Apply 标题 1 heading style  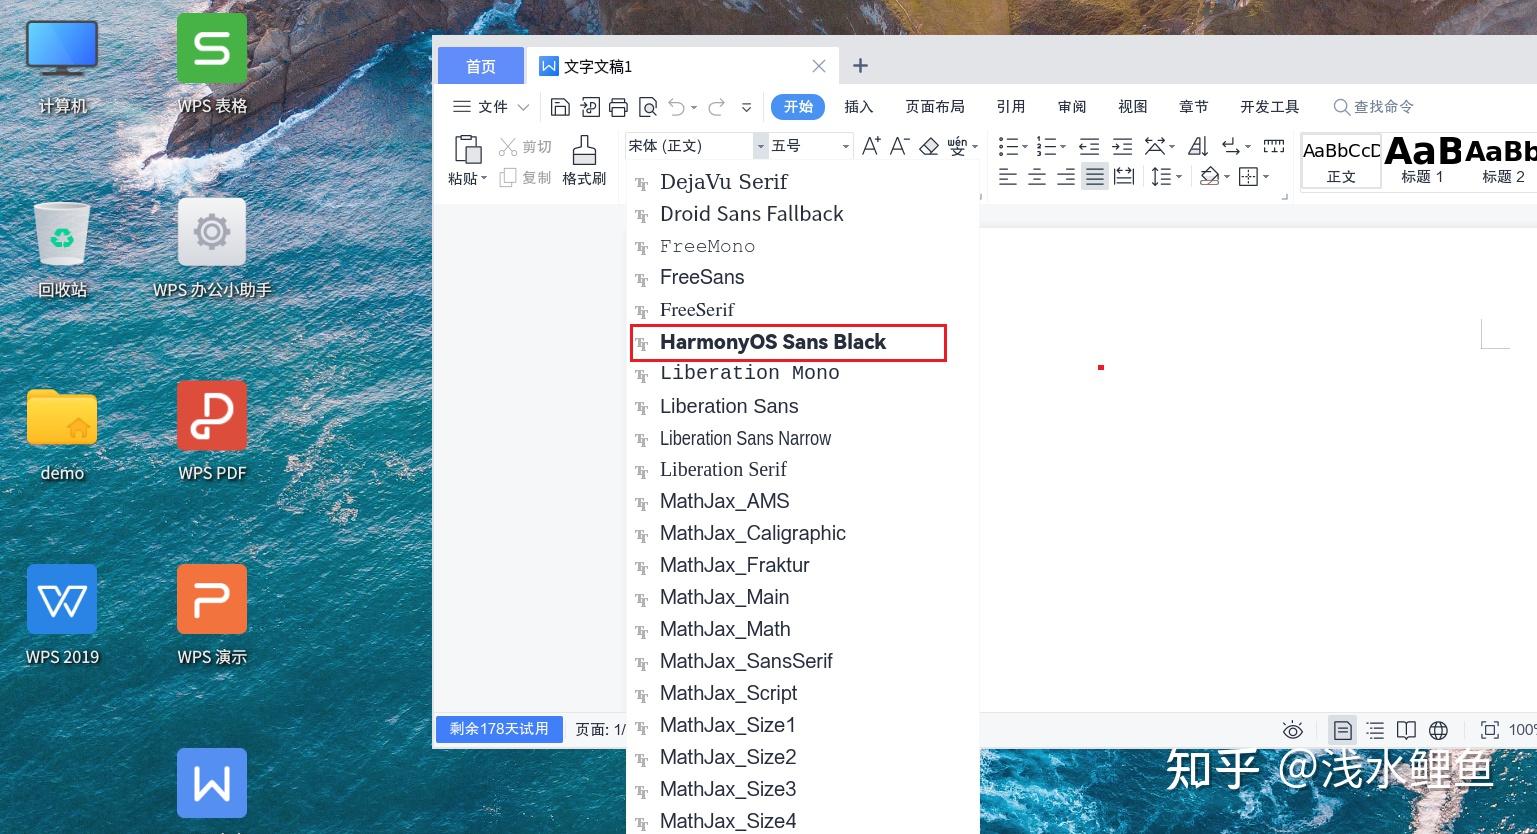[1423, 160]
